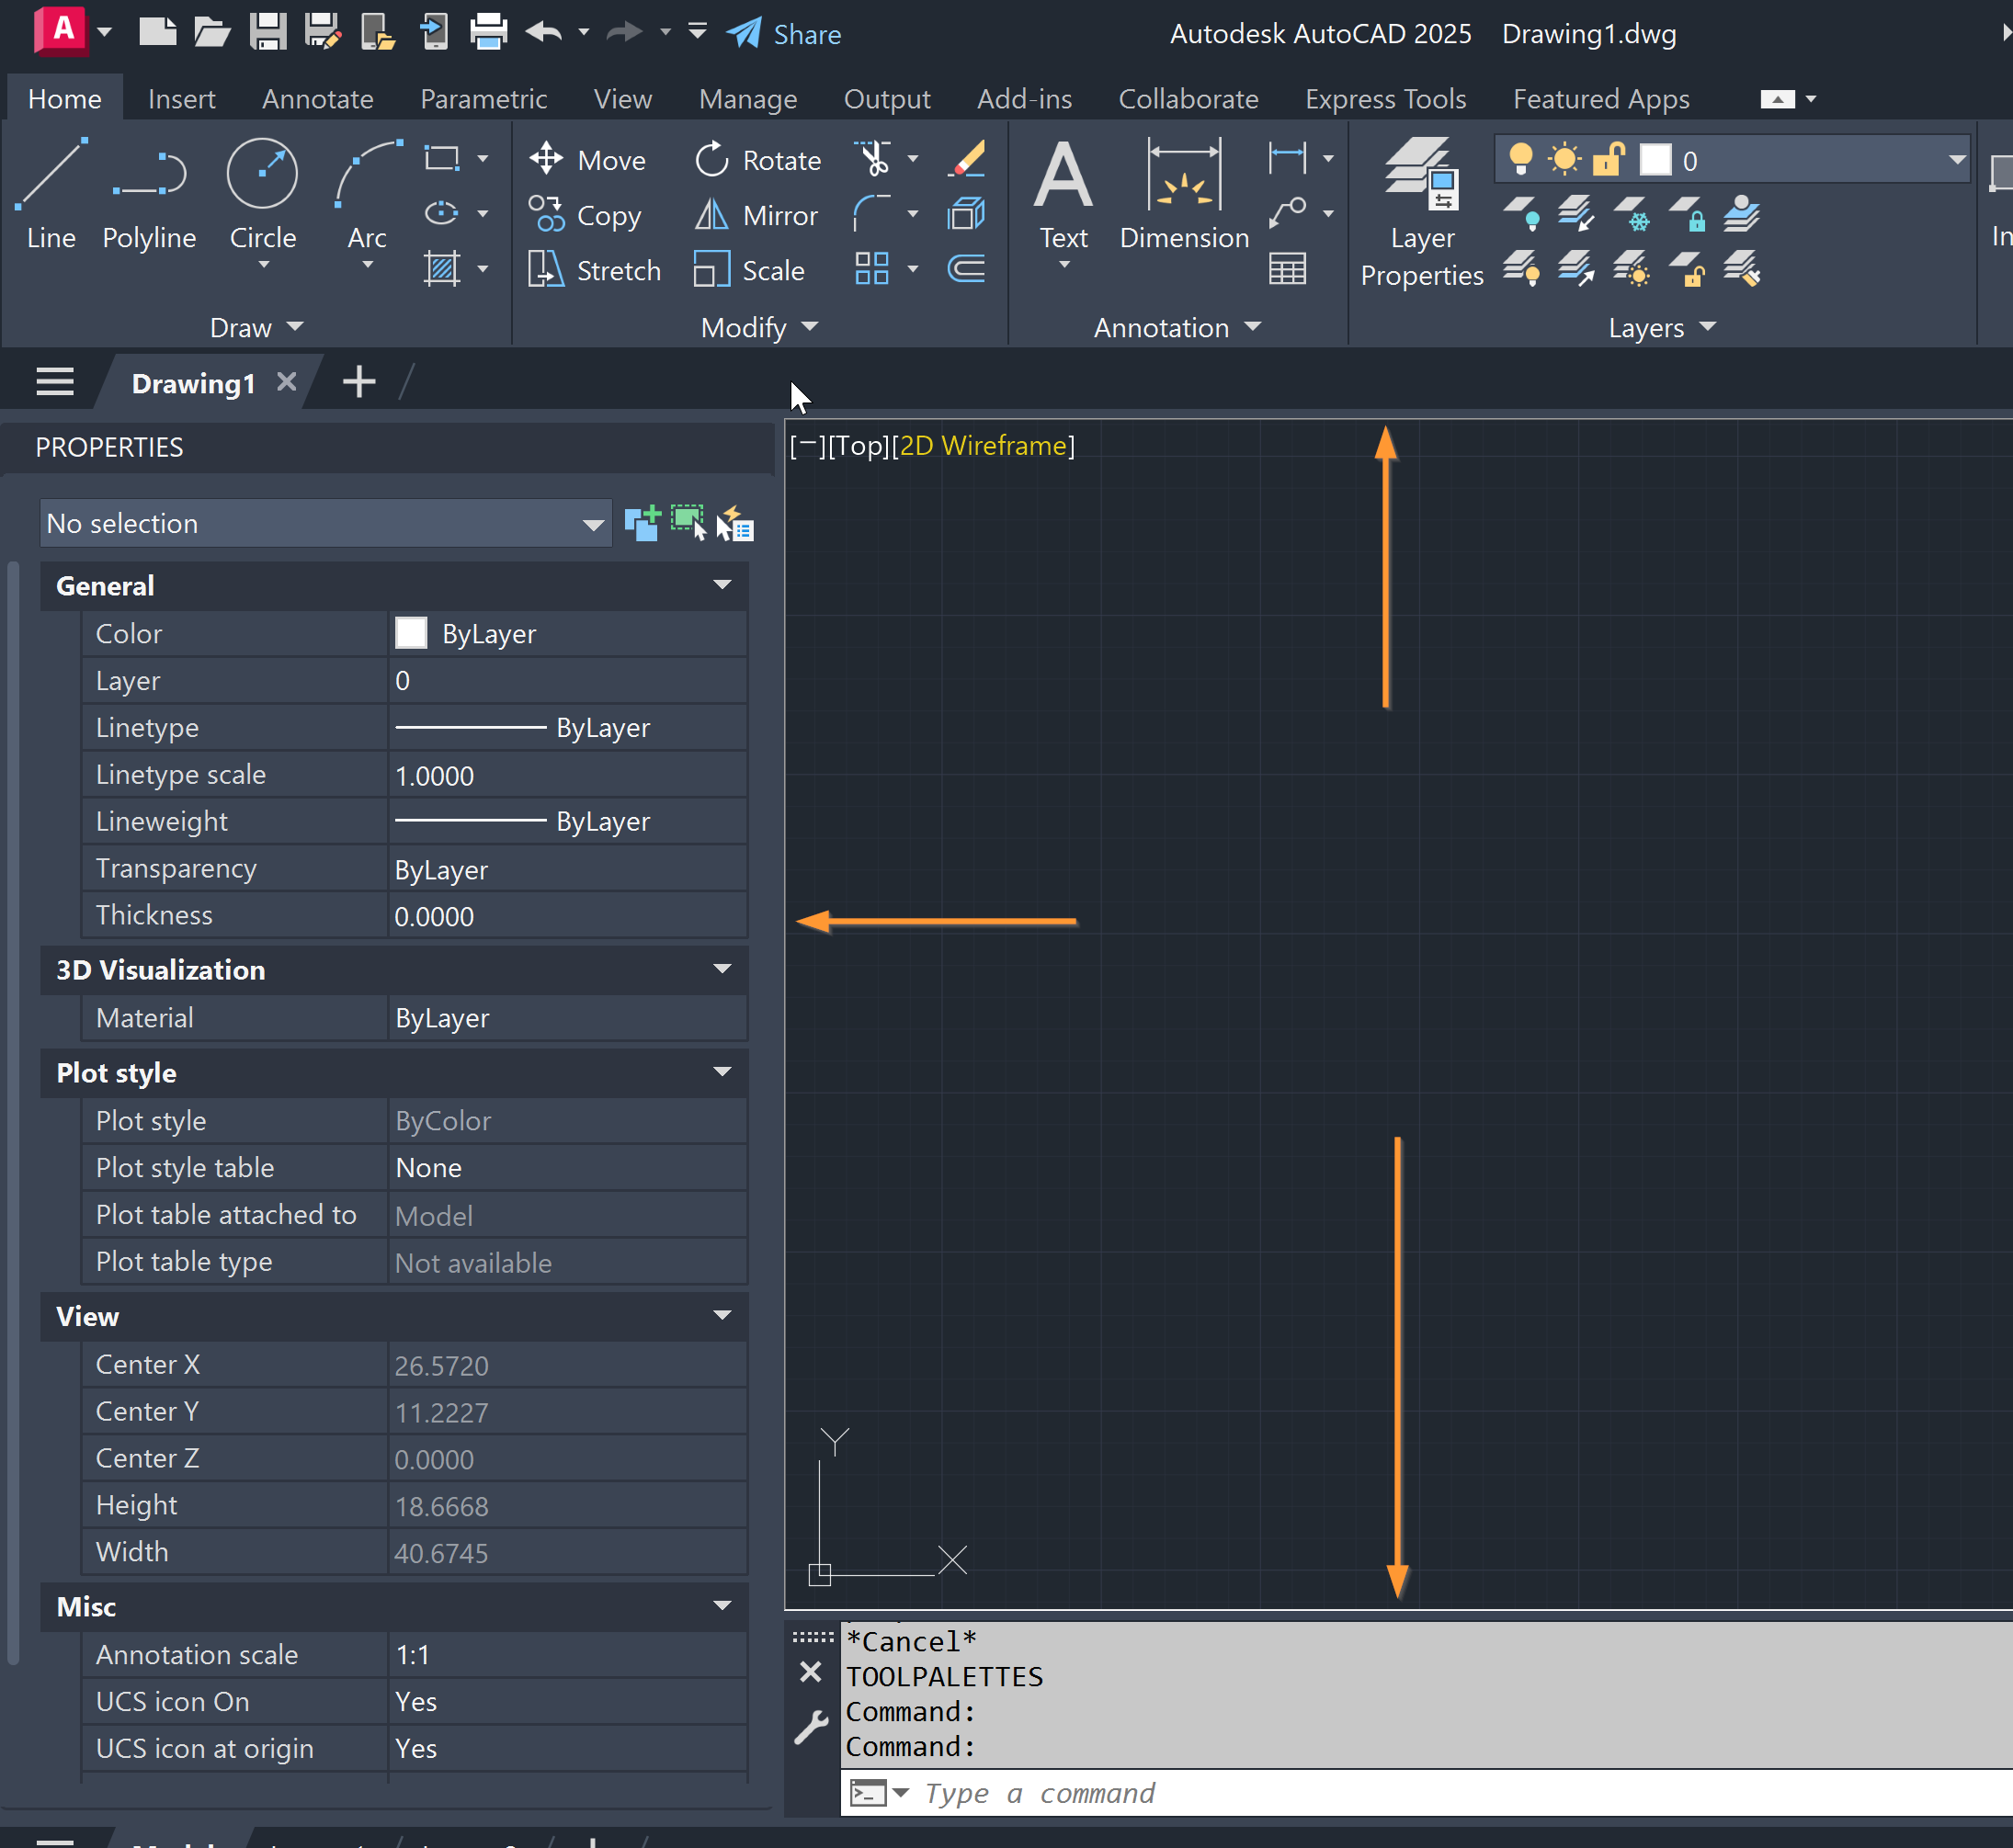Select ByLayer color swatch
The width and height of the screenshot is (2013, 1848).
408,633
